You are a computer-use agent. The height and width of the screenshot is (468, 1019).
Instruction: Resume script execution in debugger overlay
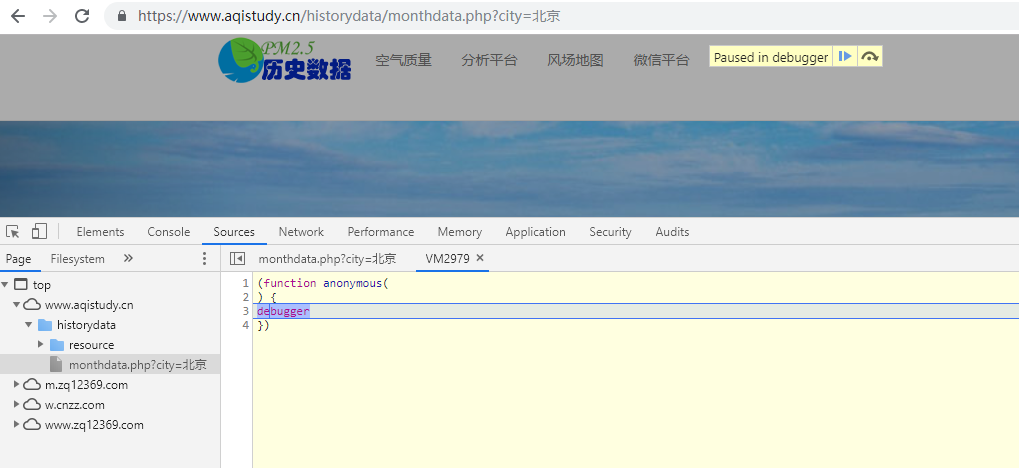tap(845, 57)
